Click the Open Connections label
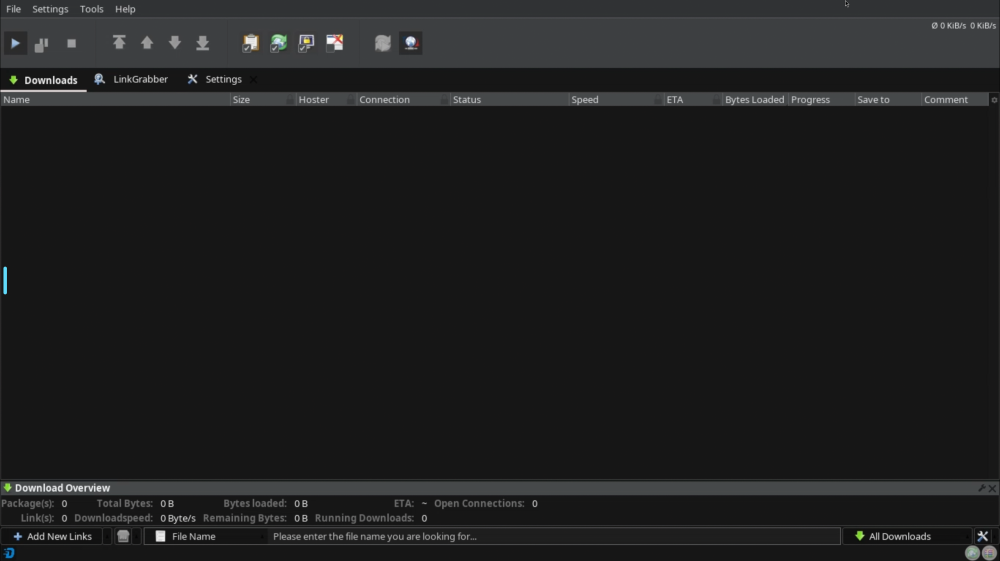The height and width of the screenshot is (561, 1000). click(x=479, y=504)
